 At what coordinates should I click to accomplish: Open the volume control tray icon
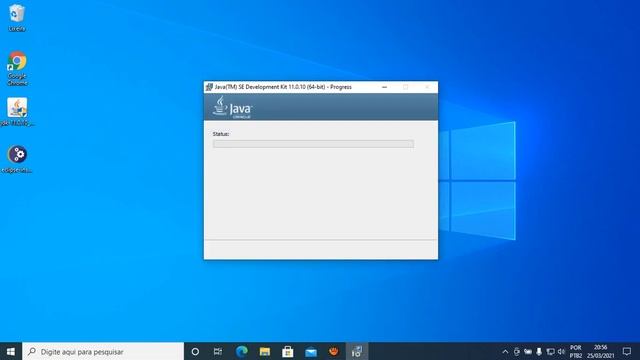[x=561, y=351]
